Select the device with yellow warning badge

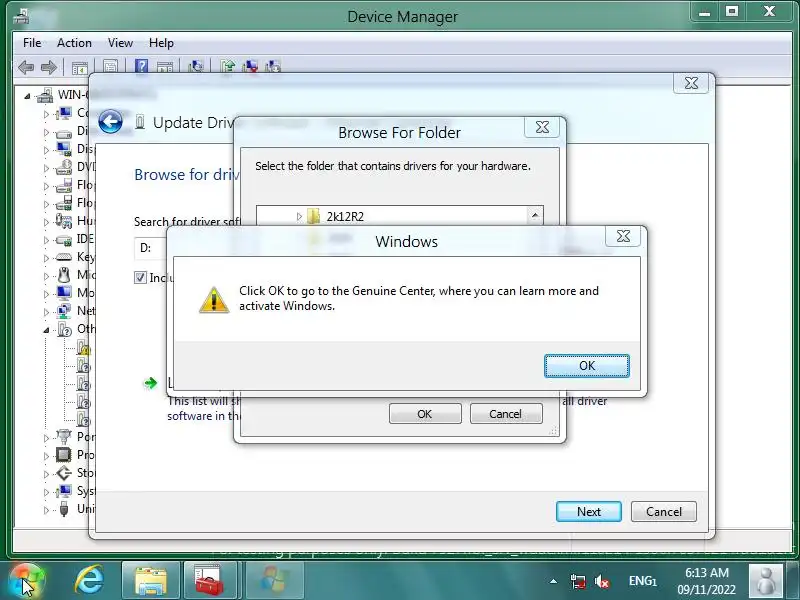coord(83,347)
